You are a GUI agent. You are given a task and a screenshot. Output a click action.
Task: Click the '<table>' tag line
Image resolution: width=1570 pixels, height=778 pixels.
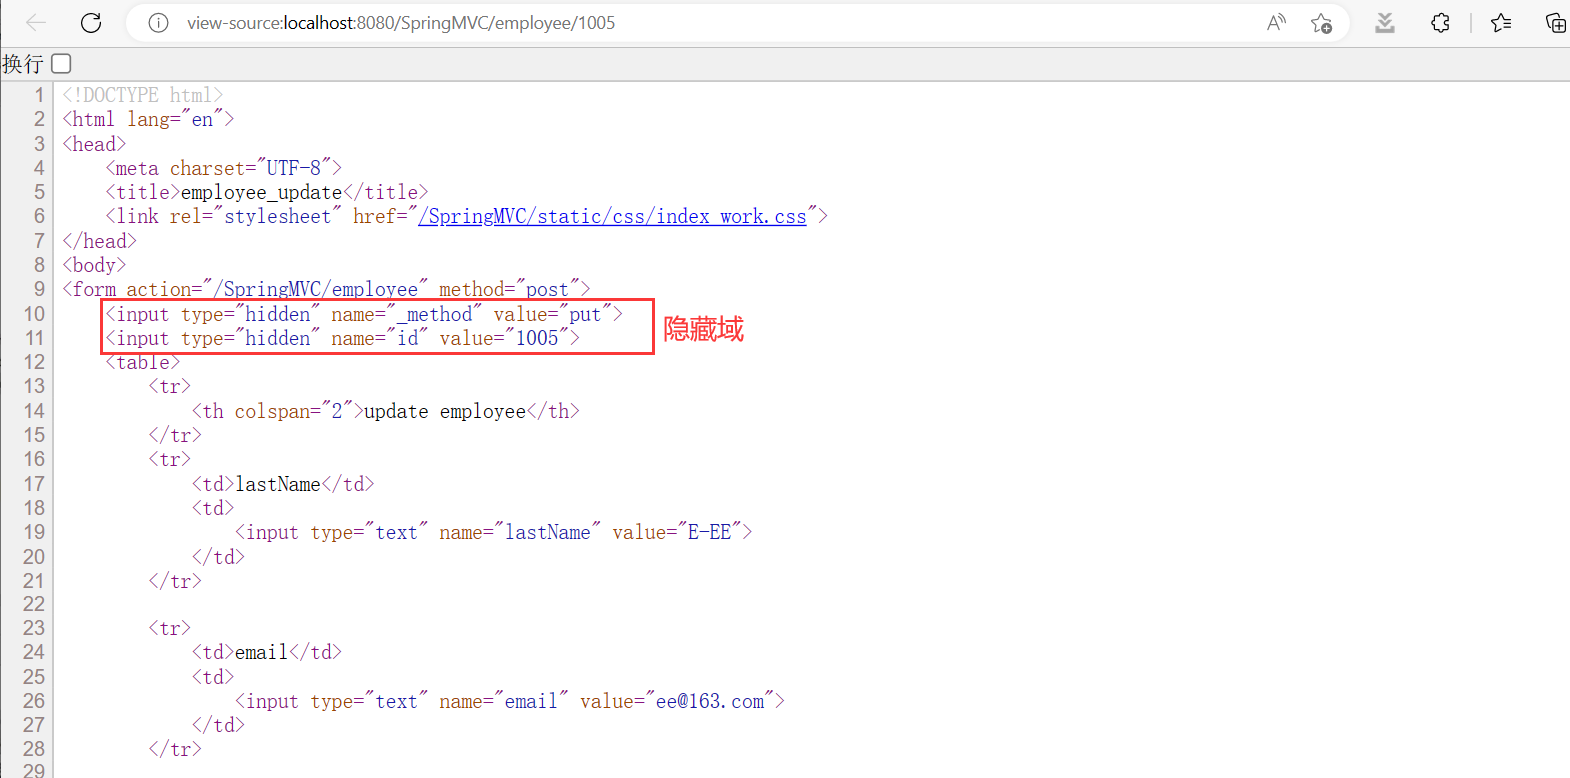click(143, 362)
